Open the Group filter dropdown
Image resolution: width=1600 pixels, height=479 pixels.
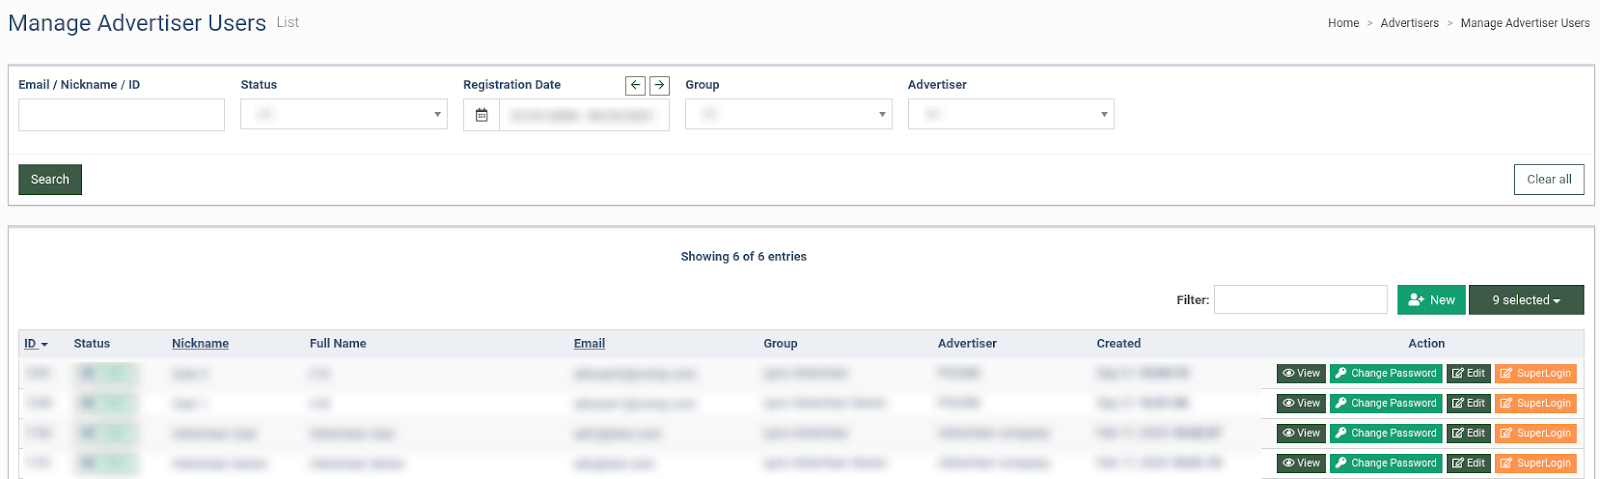coord(788,114)
